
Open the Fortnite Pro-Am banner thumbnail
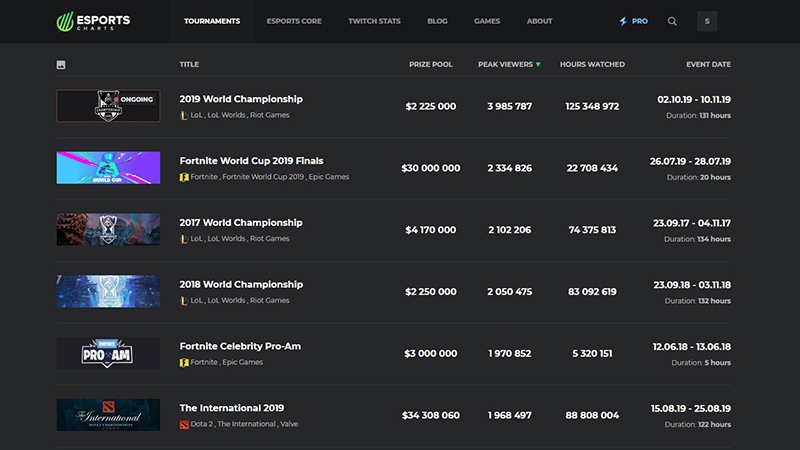point(108,353)
